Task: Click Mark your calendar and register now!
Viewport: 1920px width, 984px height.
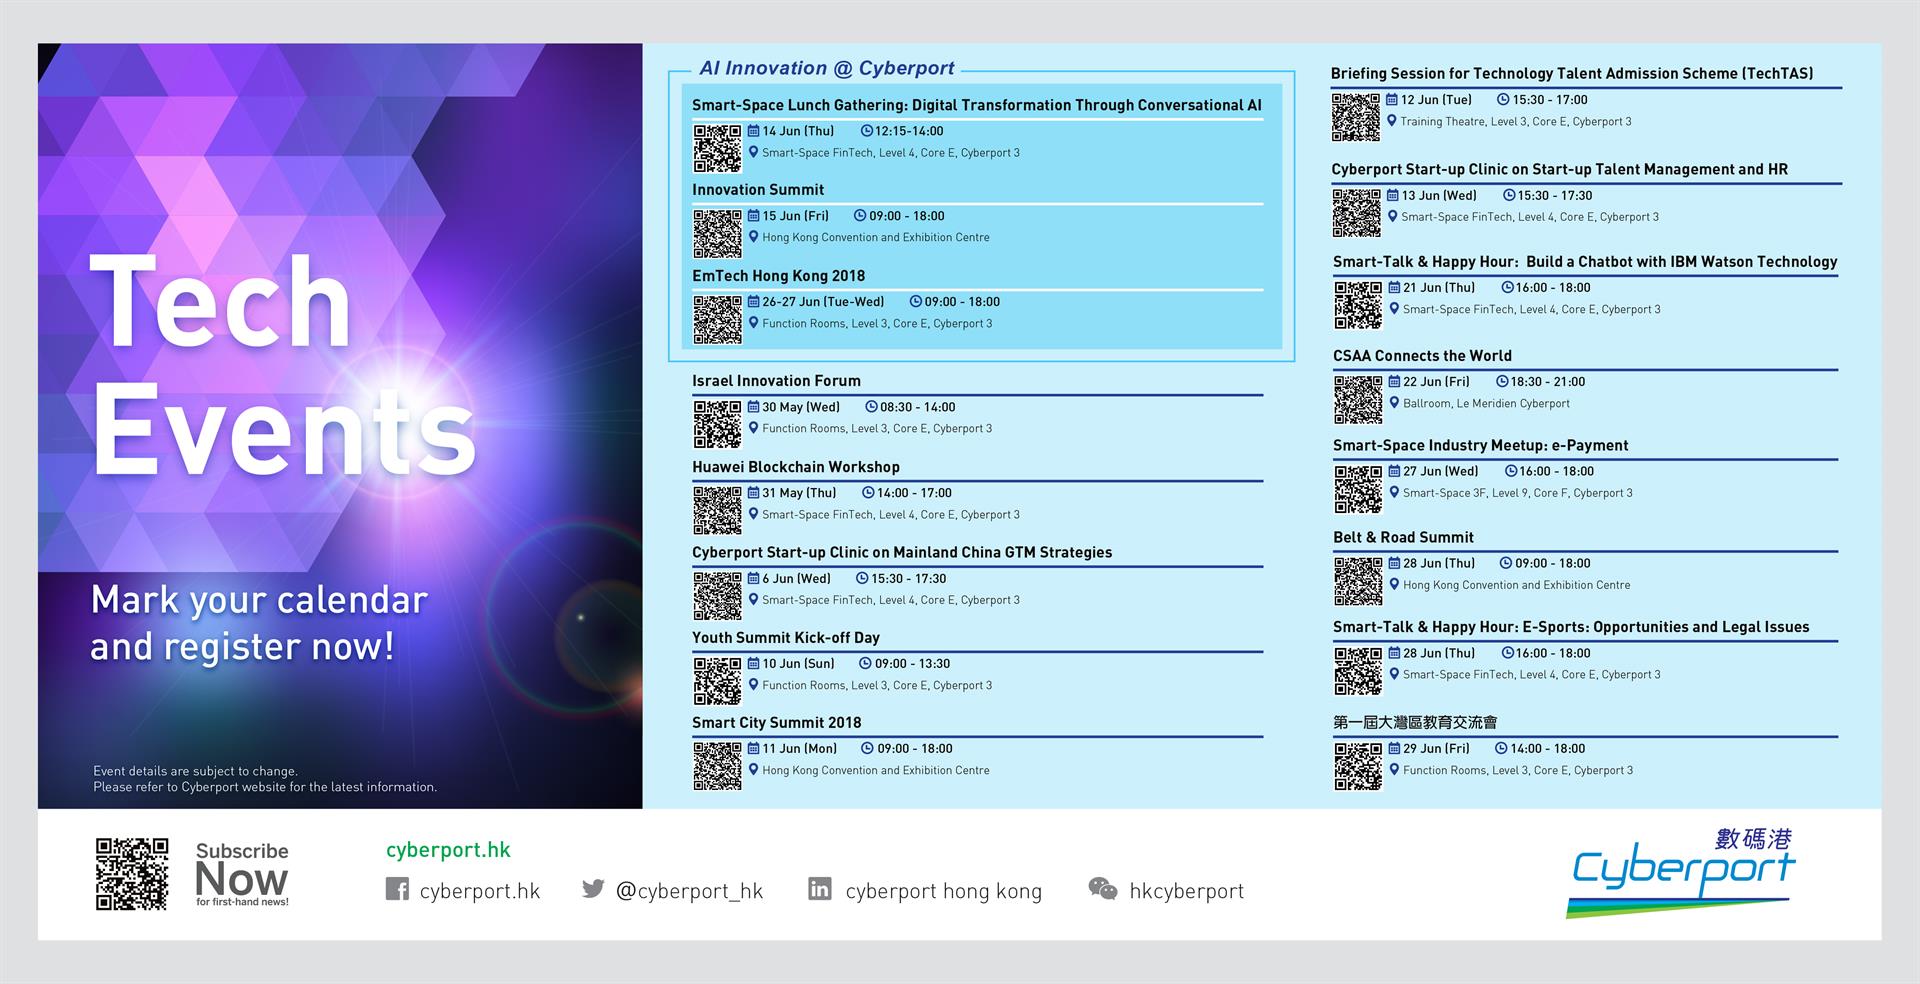Action: 259,623
